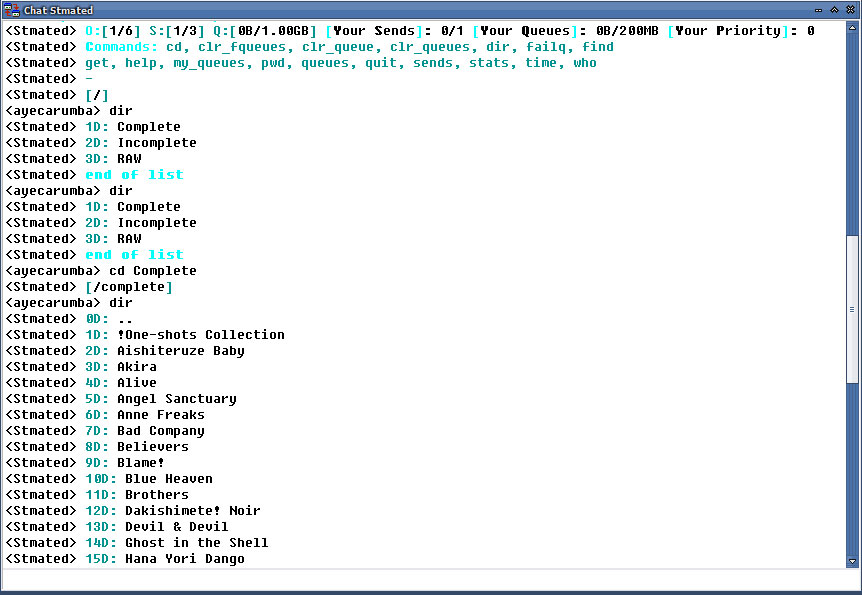Click the 'Aishiteruze Baby' entry
Screen dimensions: 862x595
point(180,351)
